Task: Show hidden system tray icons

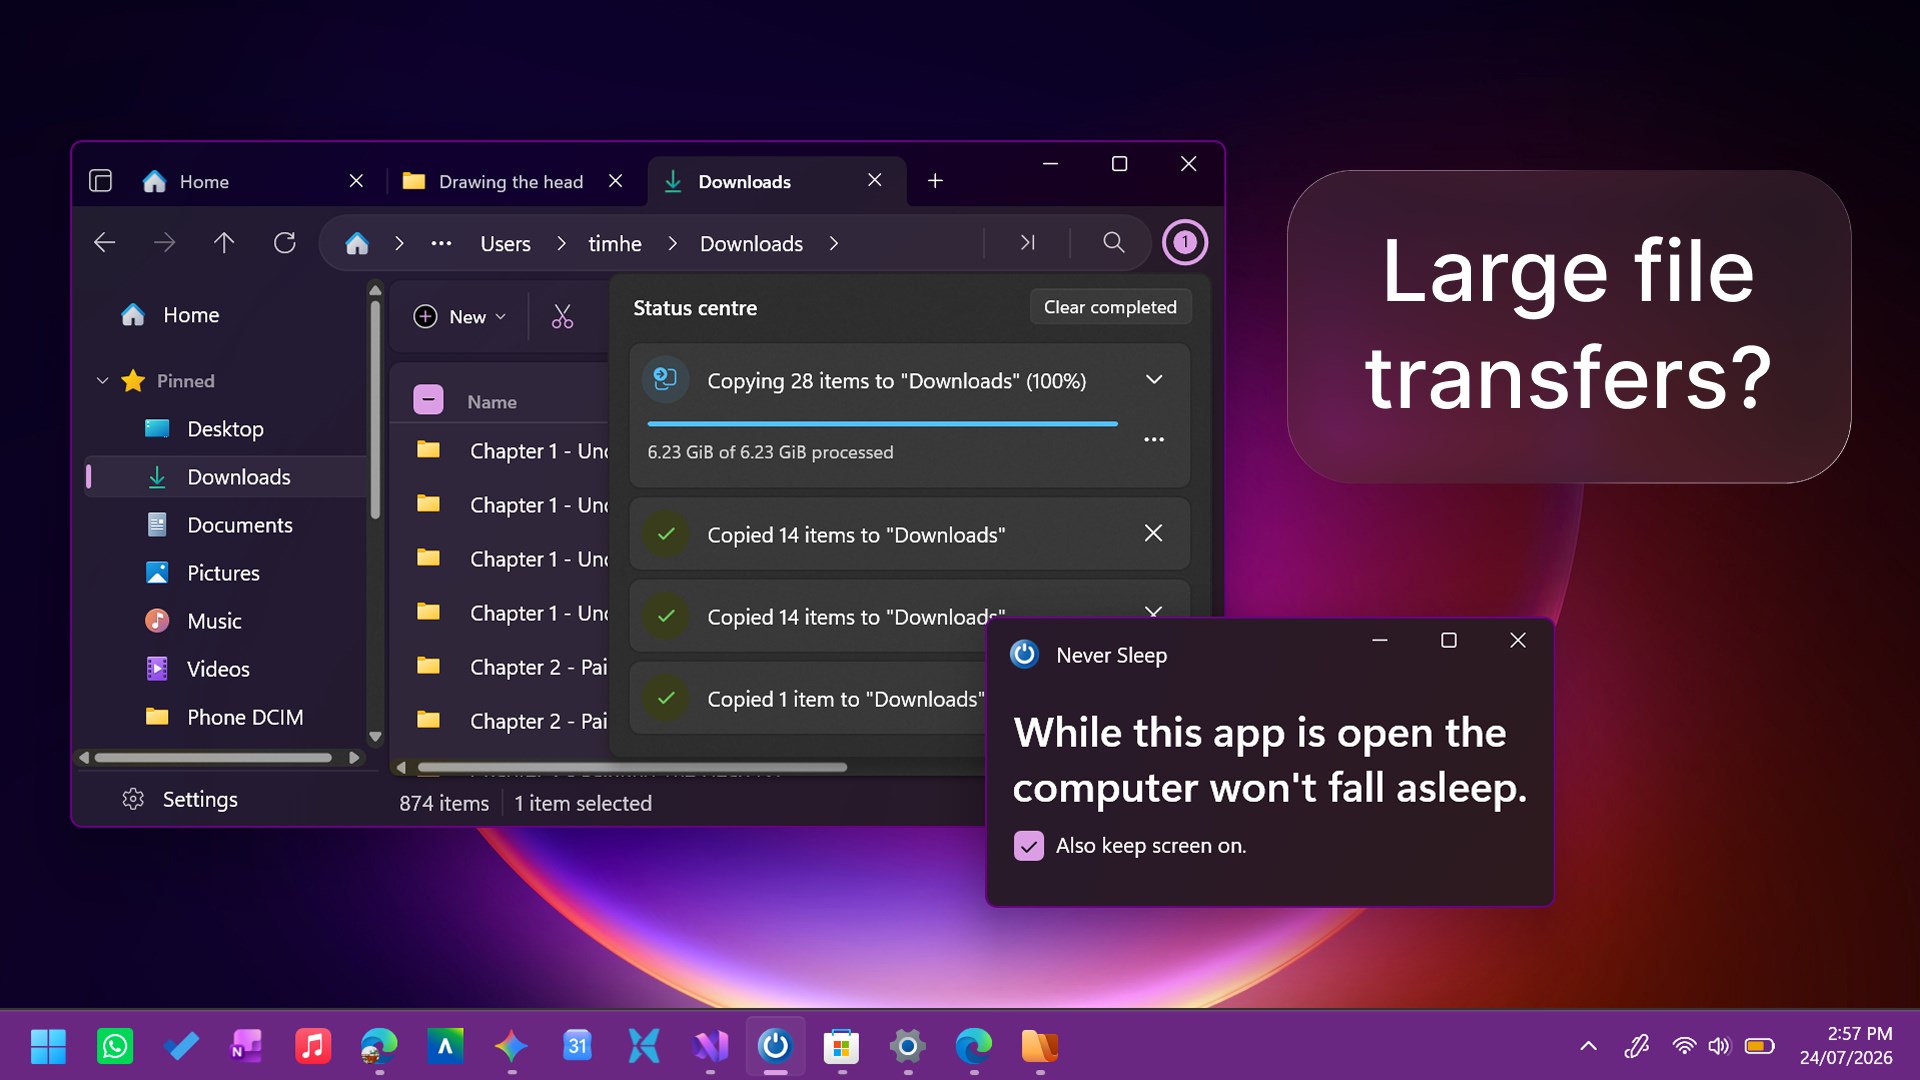Action: click(1588, 1046)
